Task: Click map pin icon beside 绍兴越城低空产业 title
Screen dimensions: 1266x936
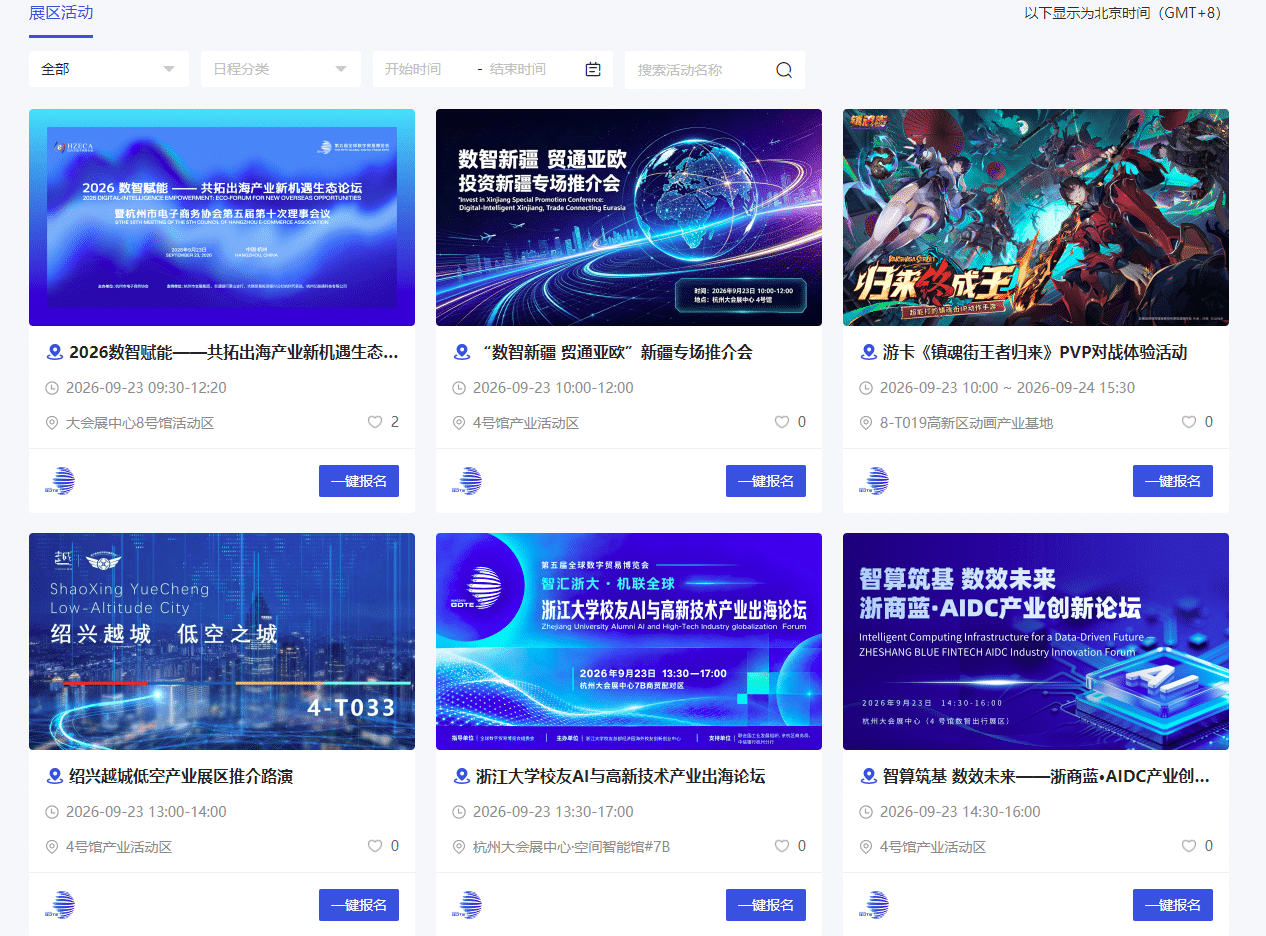Action: (55, 776)
